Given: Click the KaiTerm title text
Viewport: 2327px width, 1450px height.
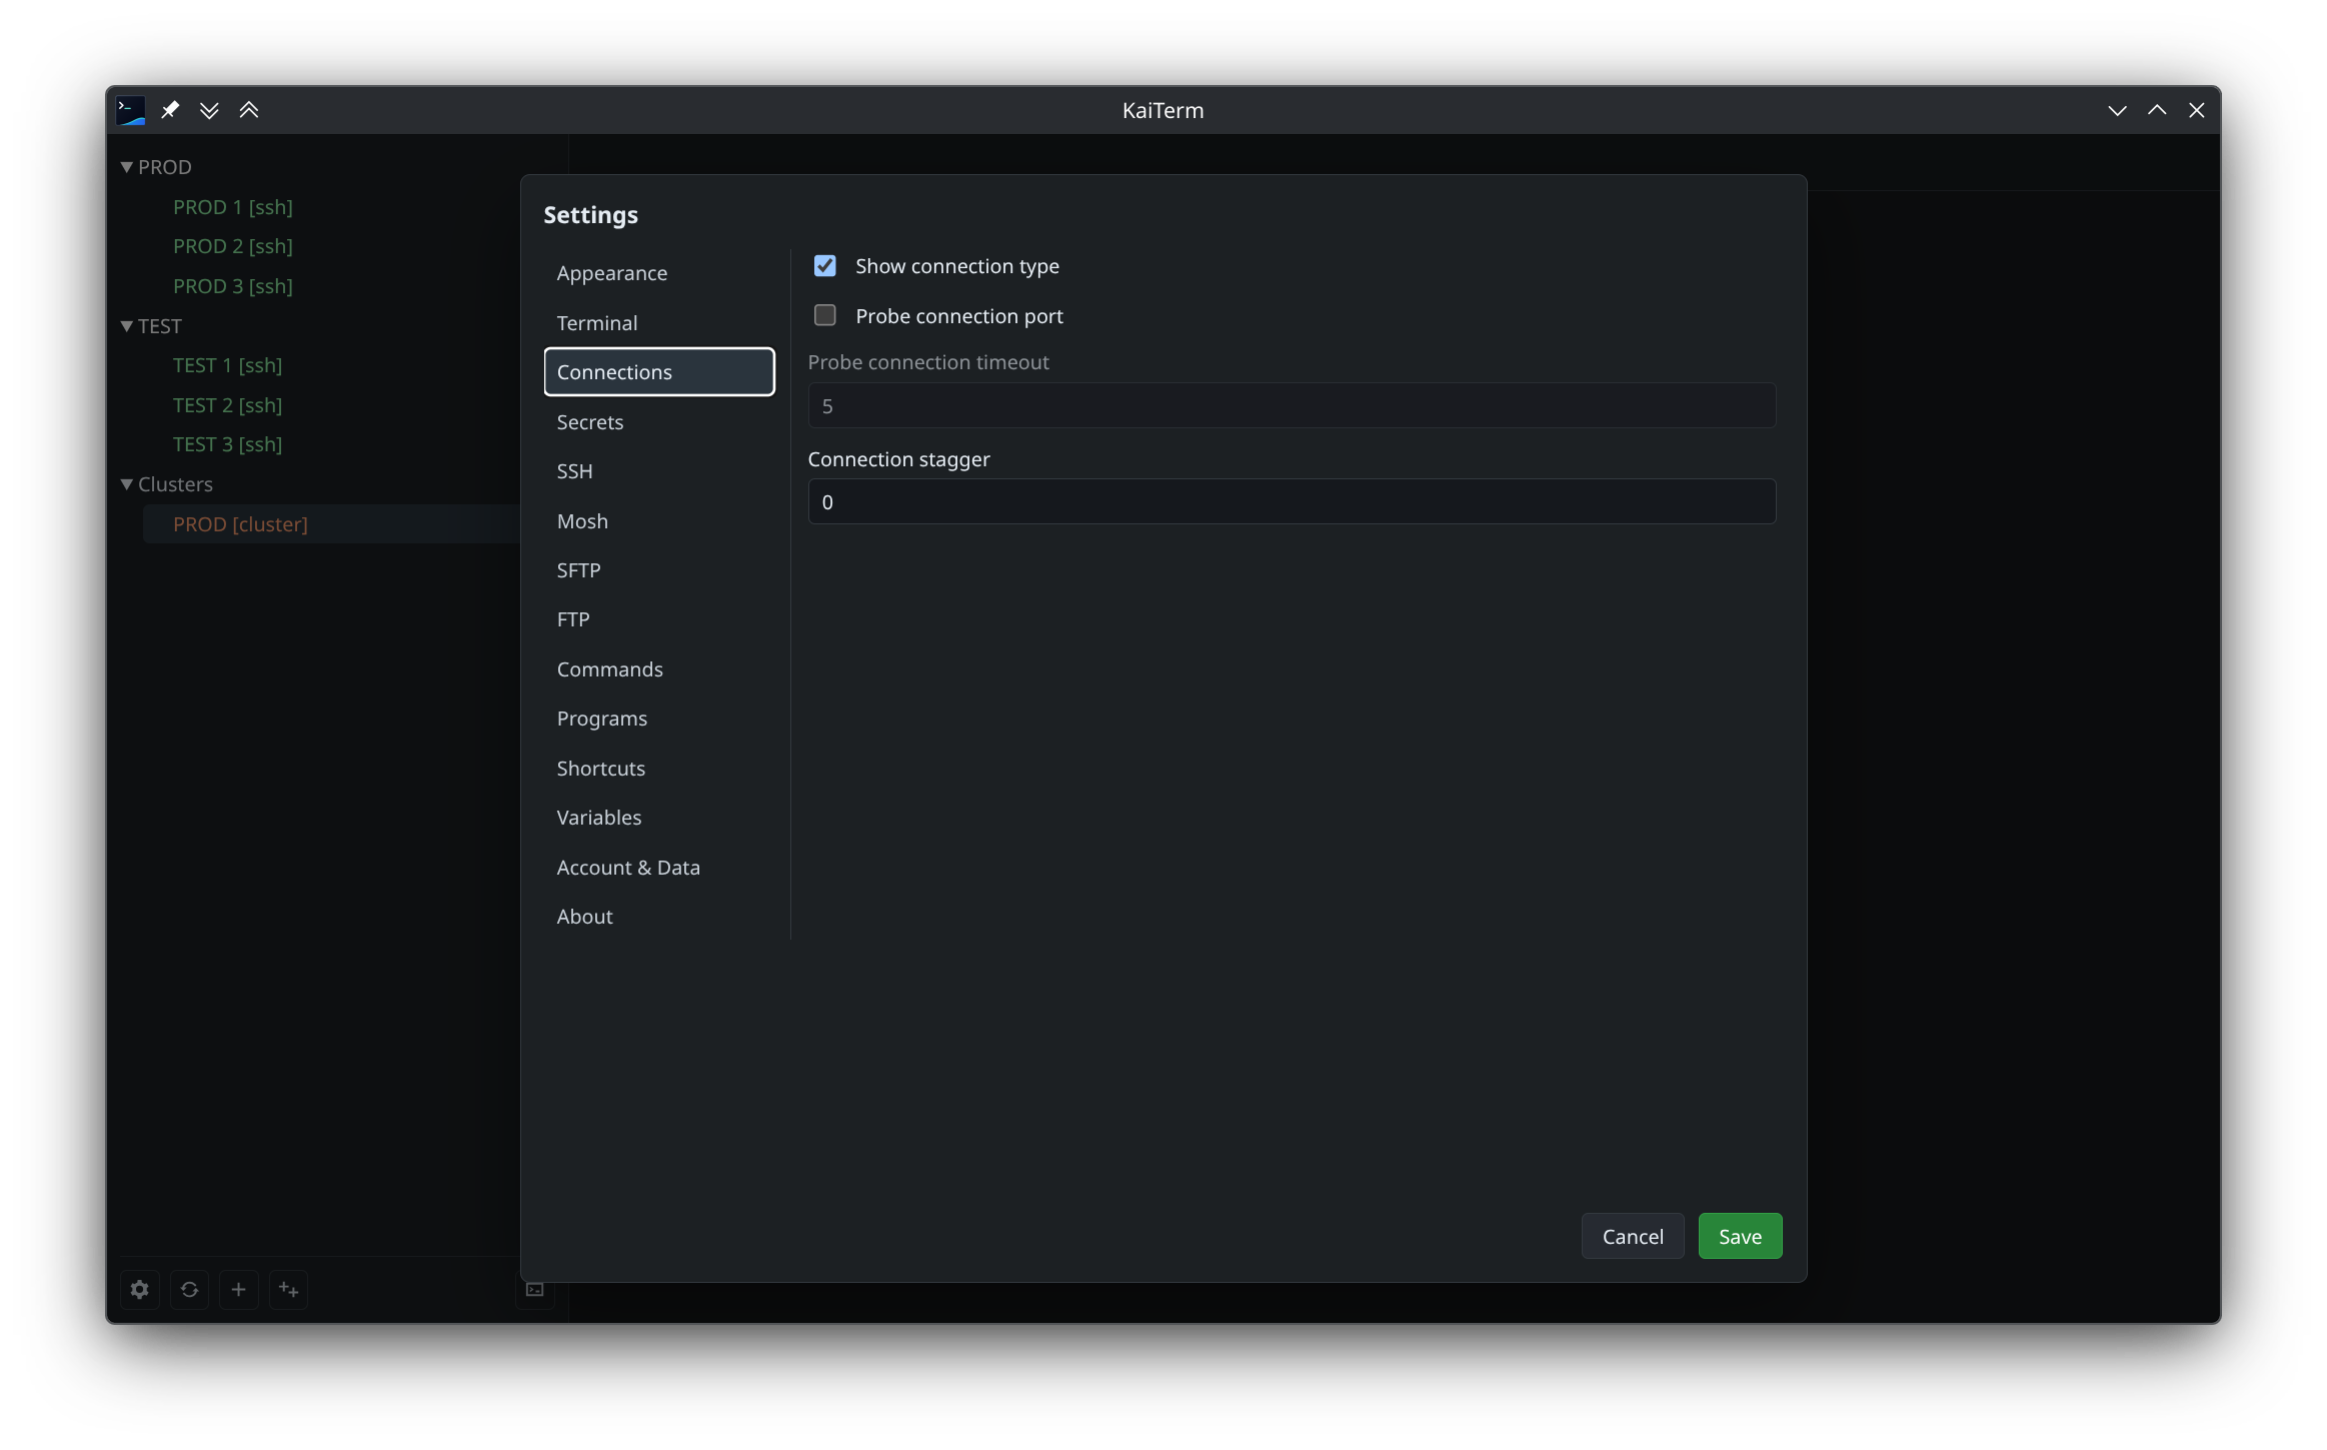Looking at the screenshot, I should pyautogui.click(x=1163, y=110).
